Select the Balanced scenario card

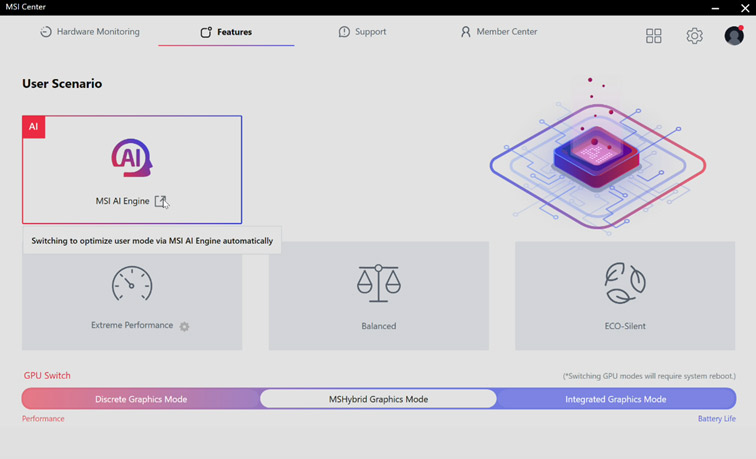coord(378,296)
